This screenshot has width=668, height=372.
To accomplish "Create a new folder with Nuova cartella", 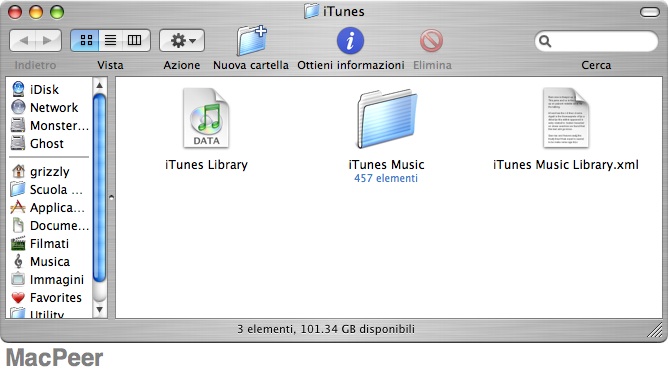I will click(x=251, y=40).
